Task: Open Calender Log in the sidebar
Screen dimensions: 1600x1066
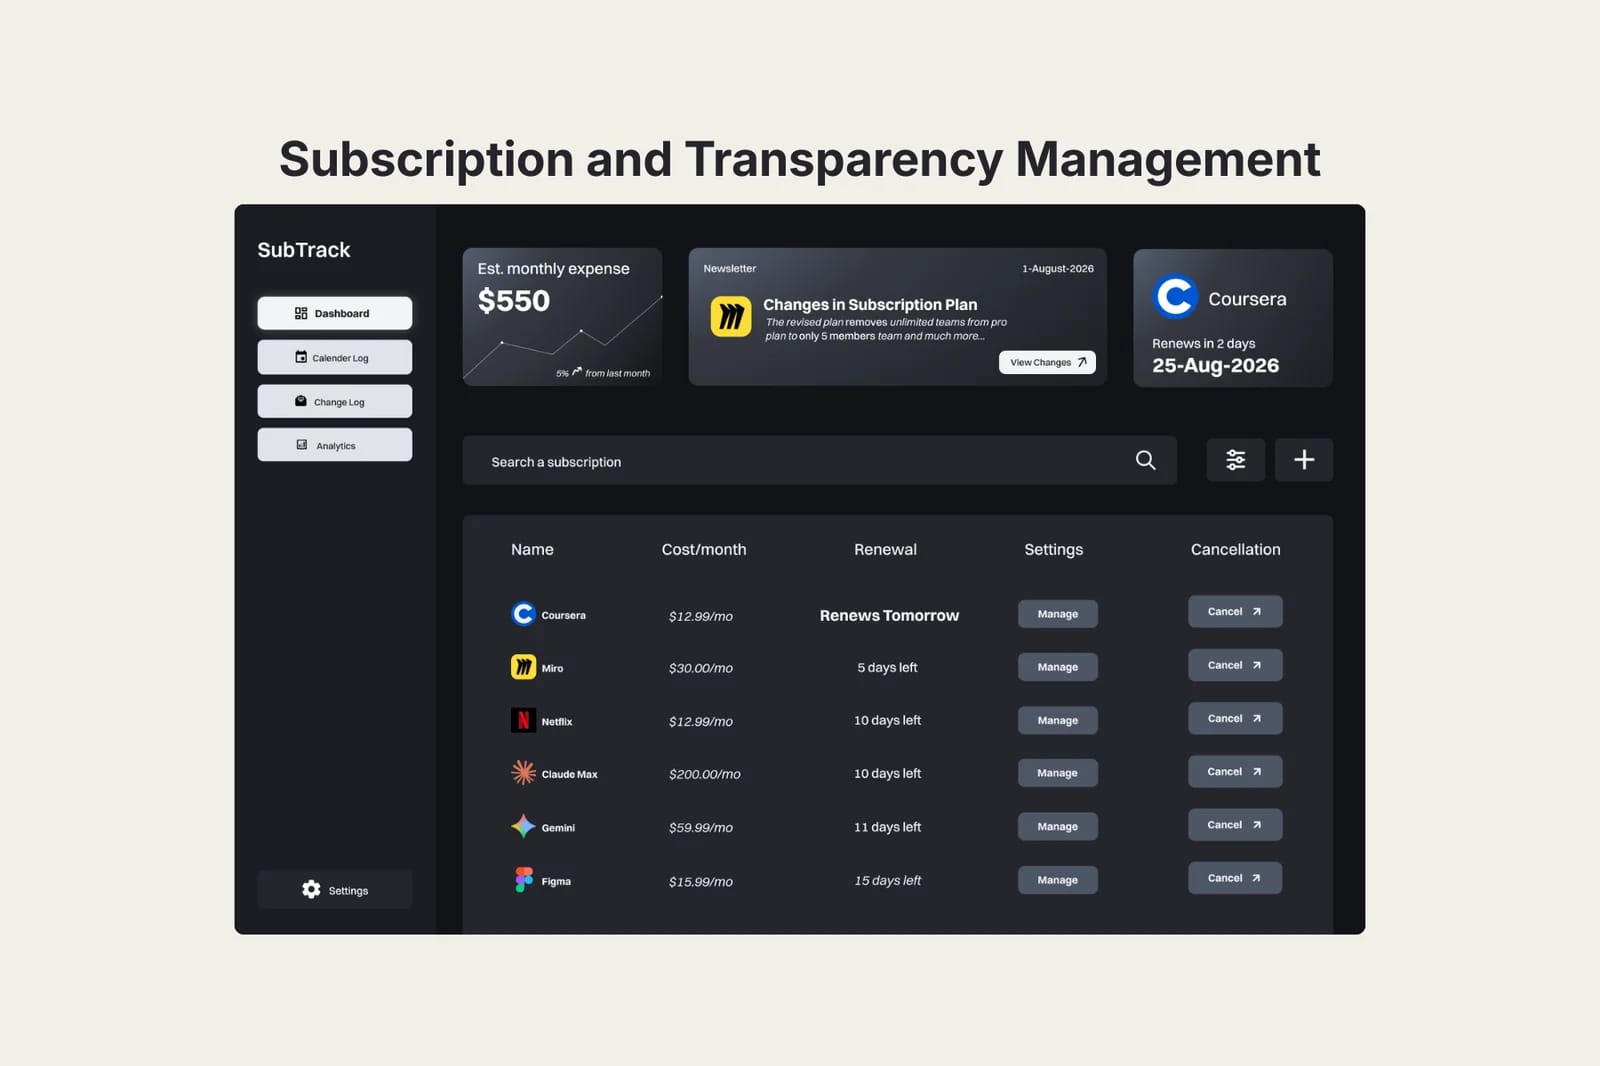Action: click(x=335, y=357)
